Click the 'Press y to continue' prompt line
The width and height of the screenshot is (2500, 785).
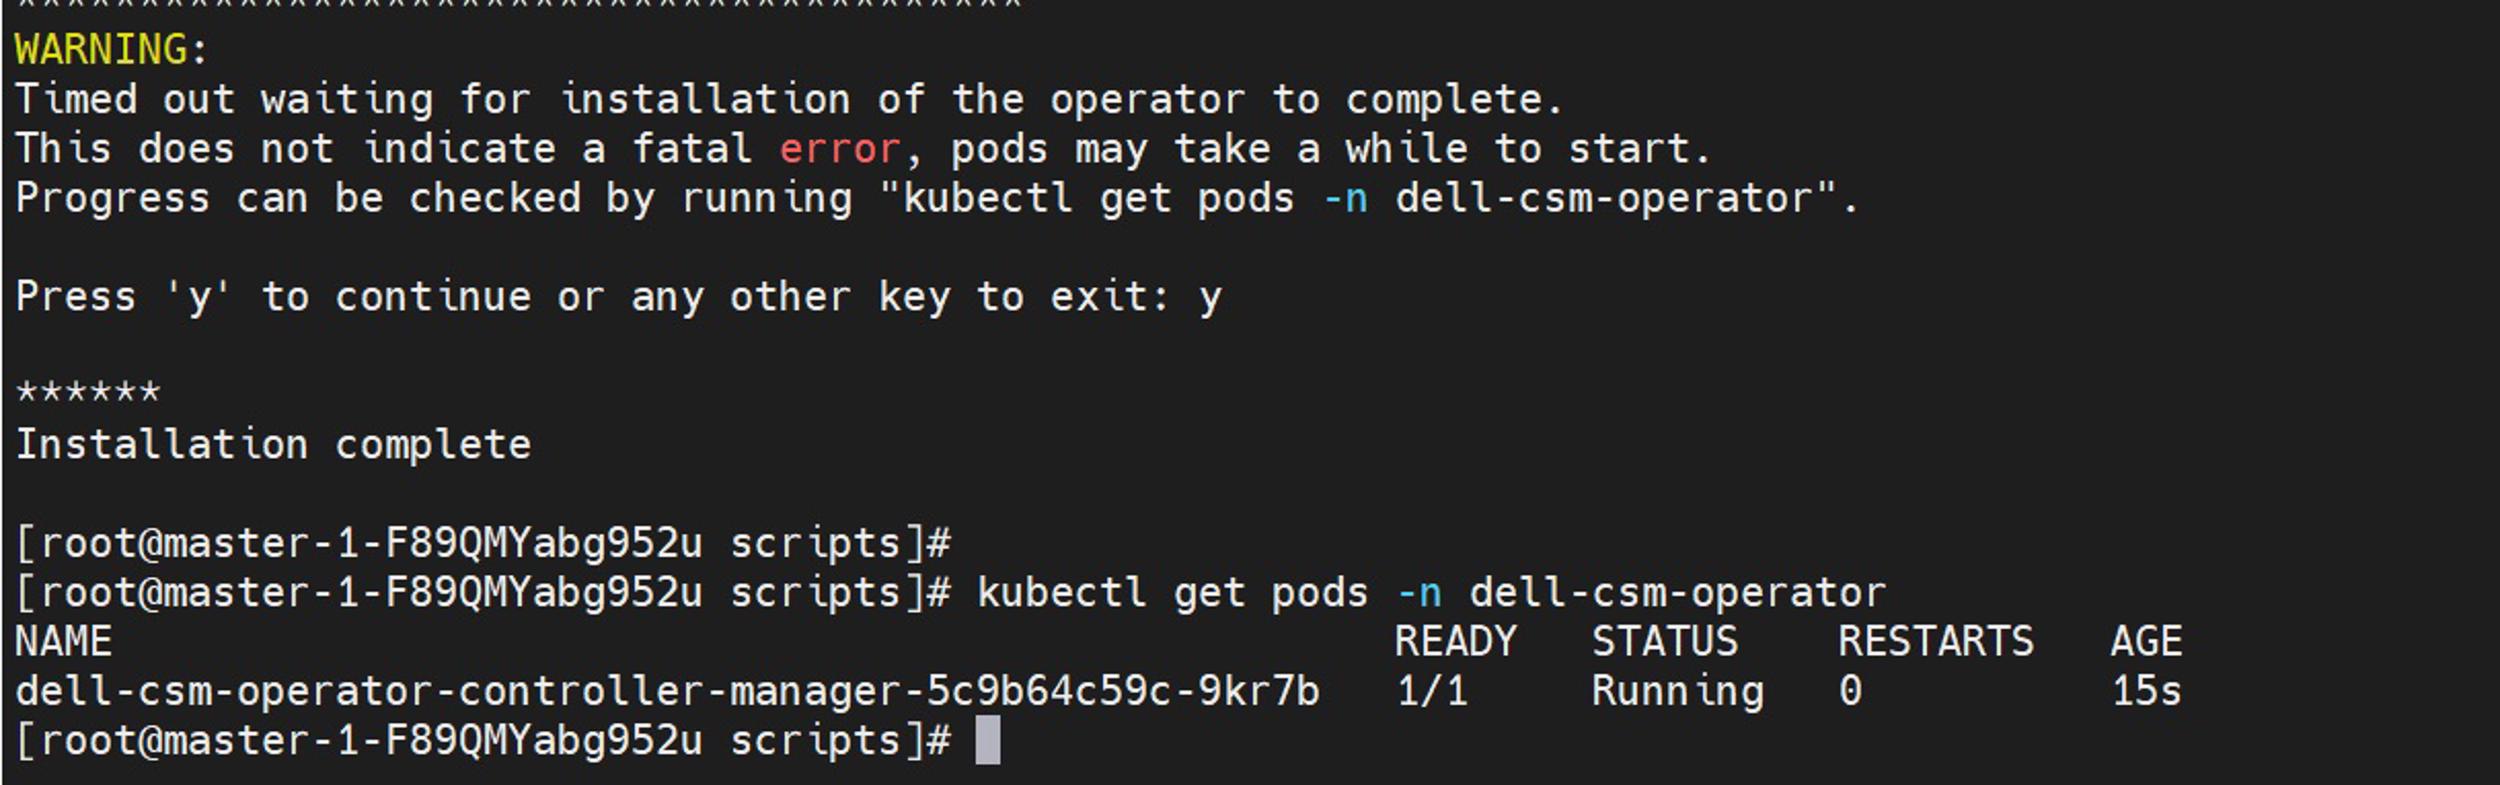click(618, 297)
